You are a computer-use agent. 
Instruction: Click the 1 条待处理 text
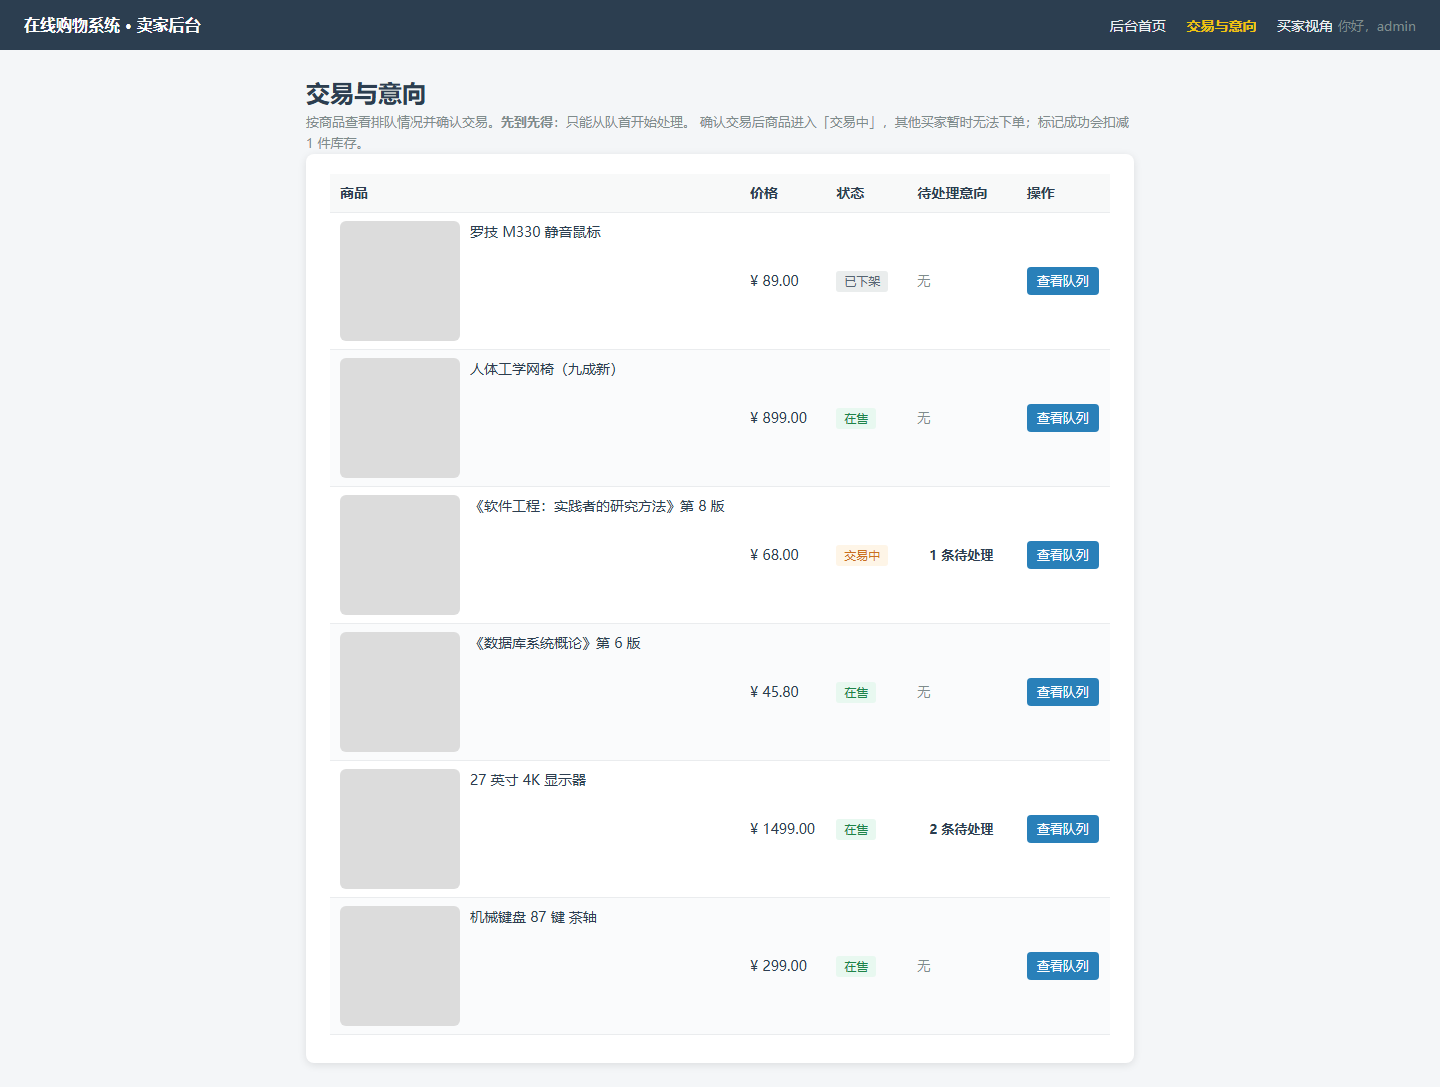coord(961,555)
